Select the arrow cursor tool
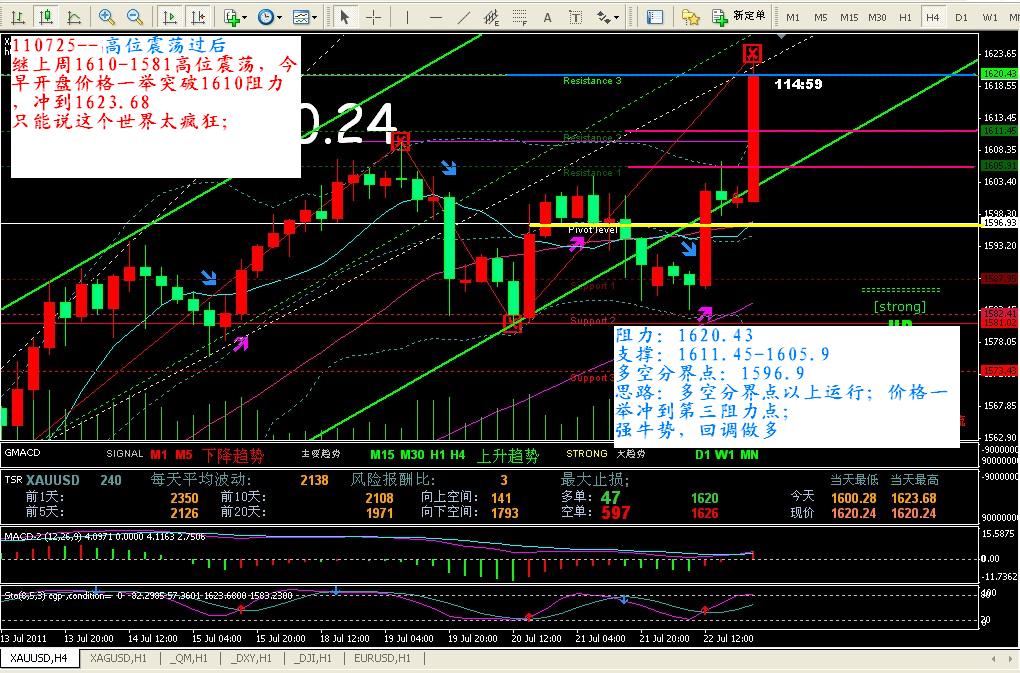This screenshot has height=673, width=1020. point(345,17)
